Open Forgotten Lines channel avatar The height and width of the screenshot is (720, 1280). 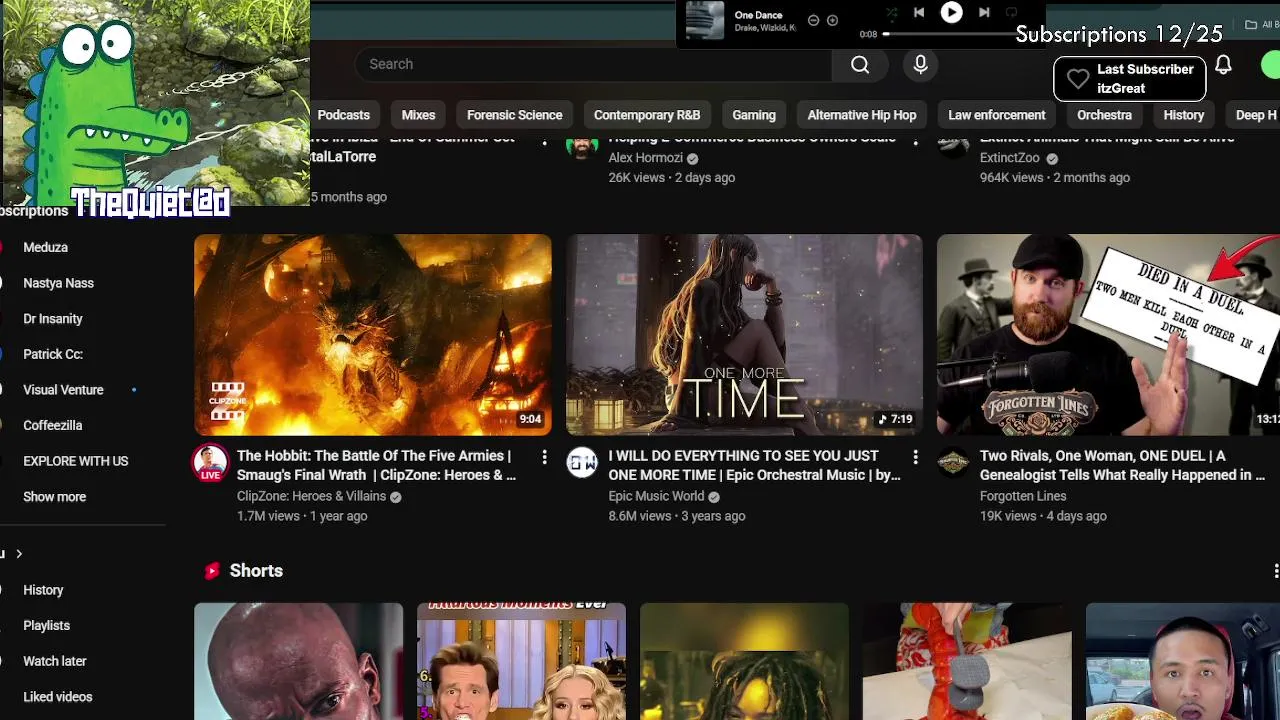click(x=953, y=462)
